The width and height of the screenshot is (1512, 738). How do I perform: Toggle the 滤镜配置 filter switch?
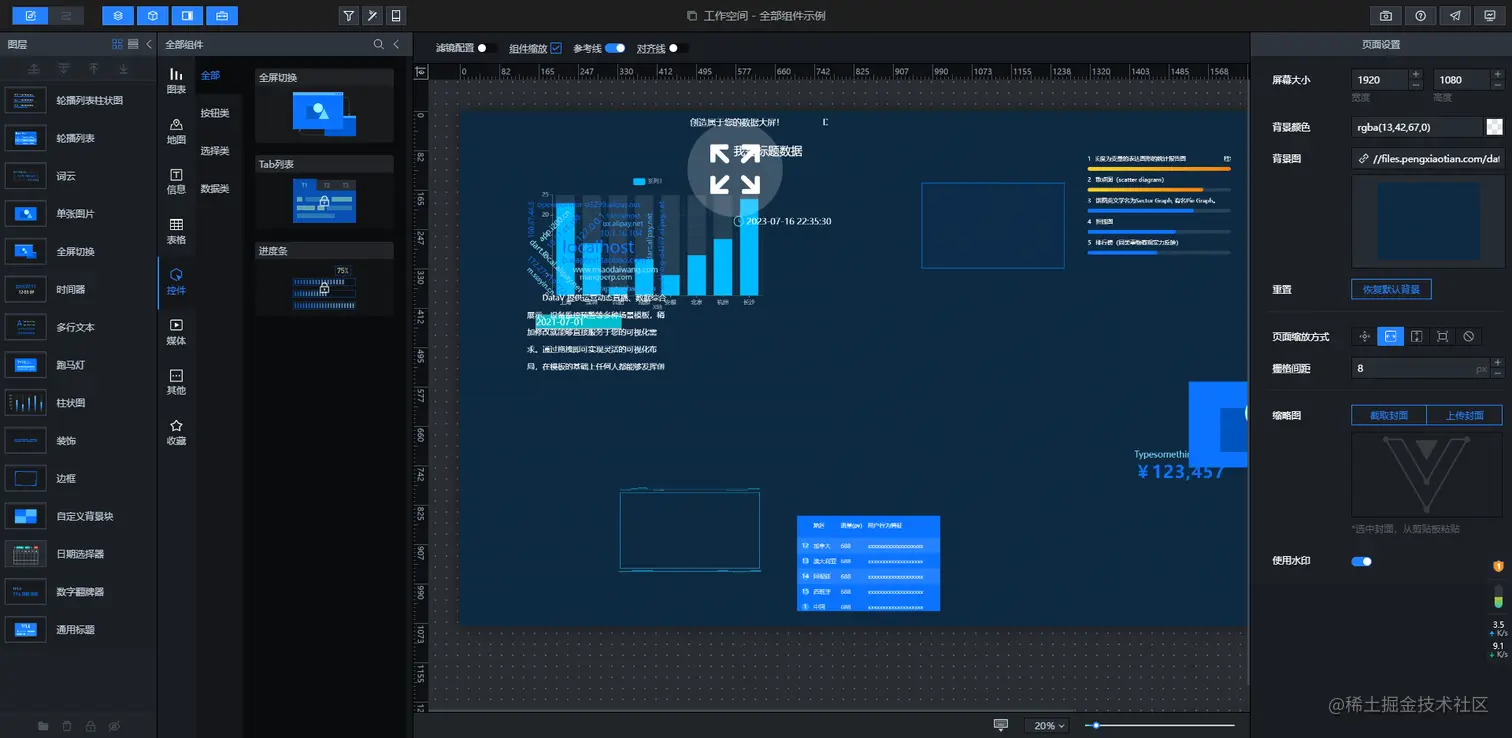(x=487, y=48)
